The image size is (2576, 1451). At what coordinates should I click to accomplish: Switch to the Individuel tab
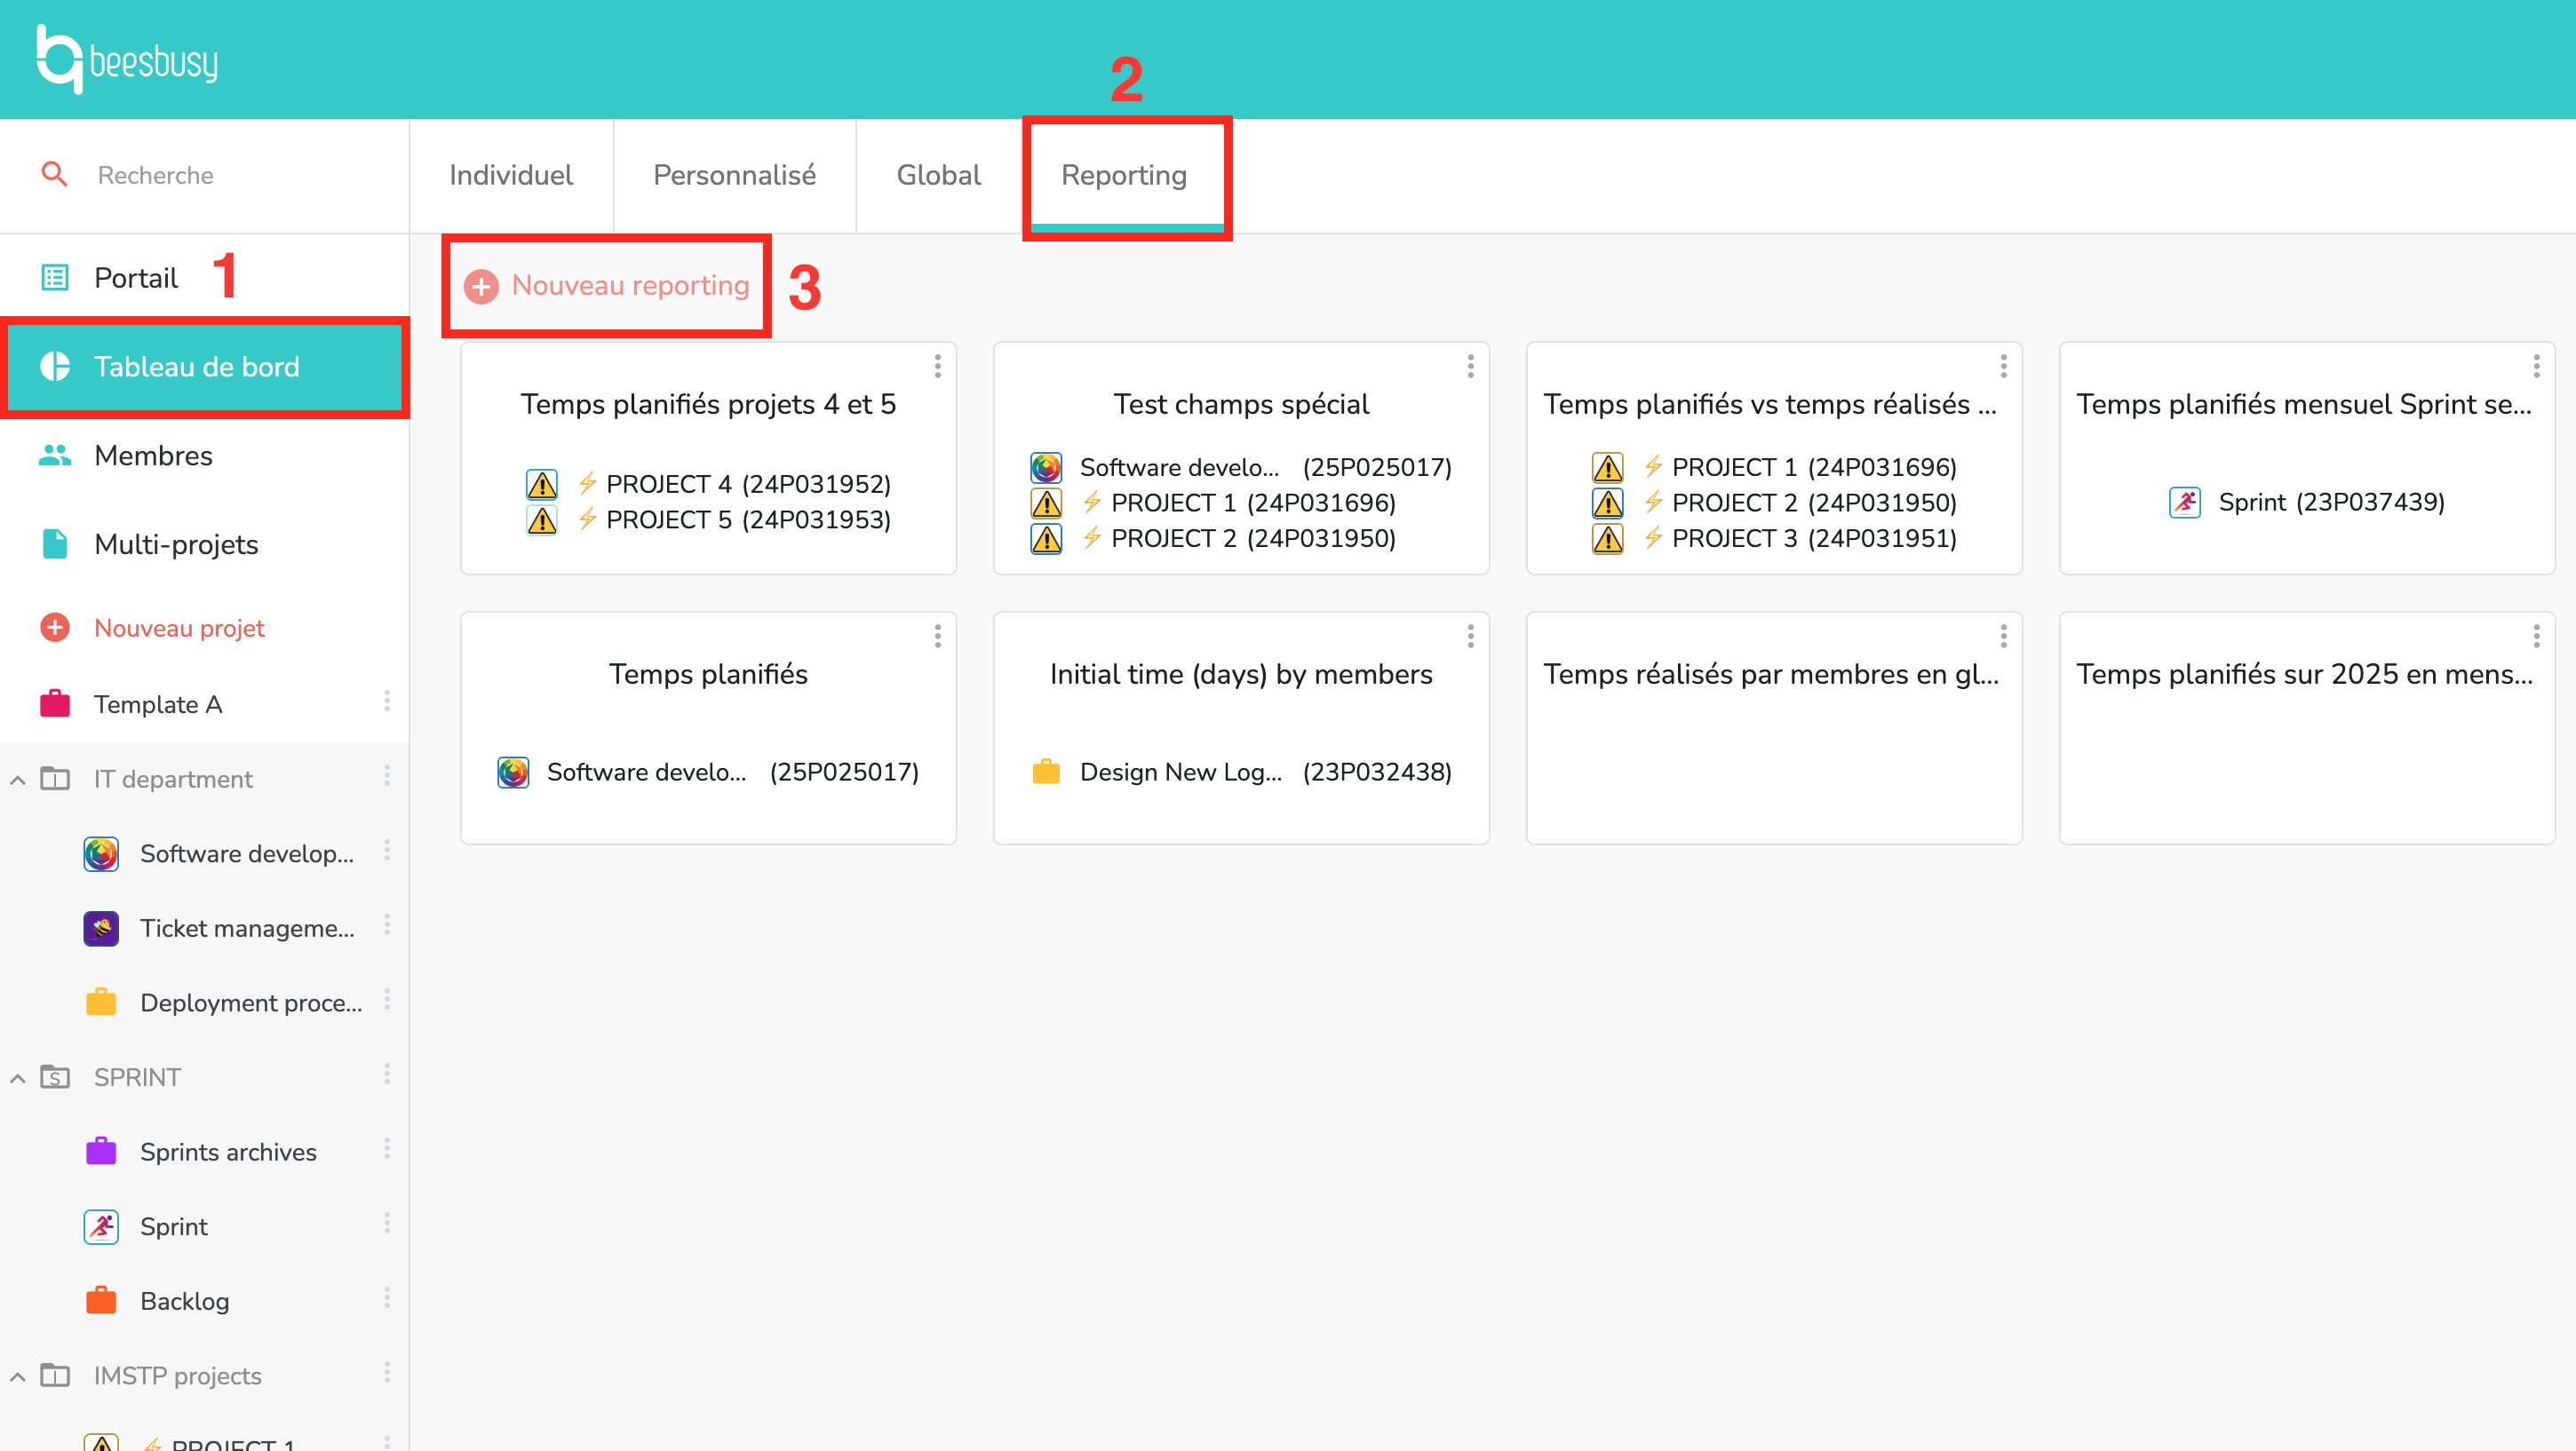pos(511,175)
